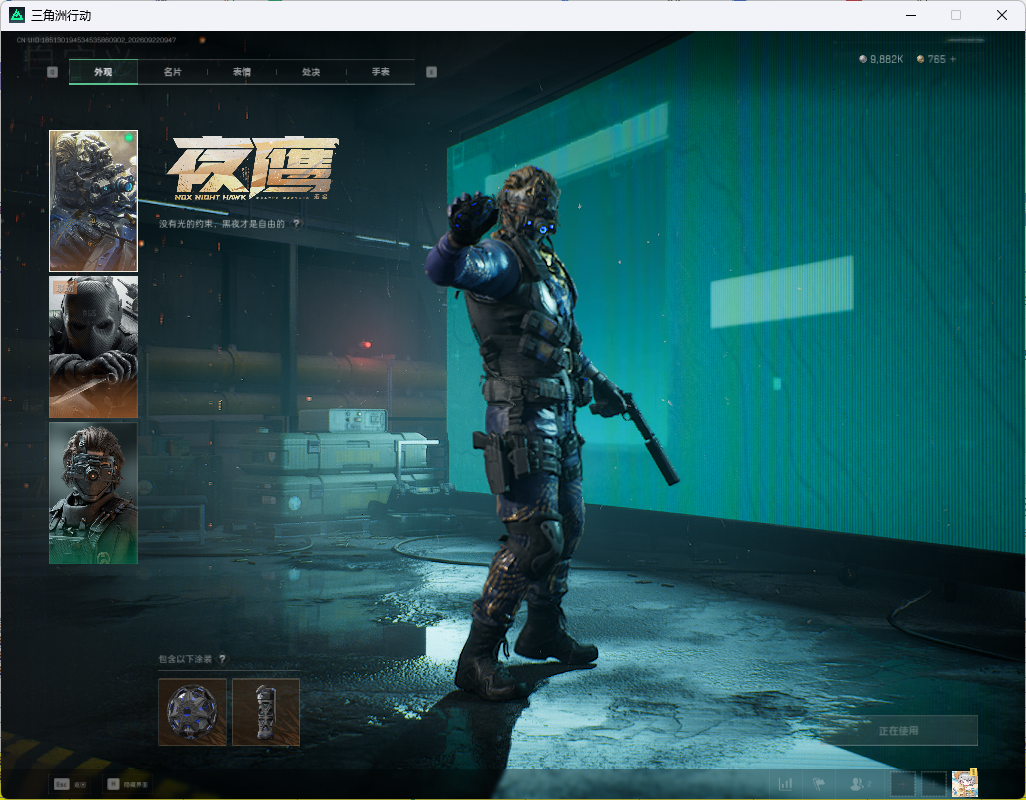The height and width of the screenshot is (800, 1026).
Task: Select the 处决 tab
Action: tap(311, 72)
